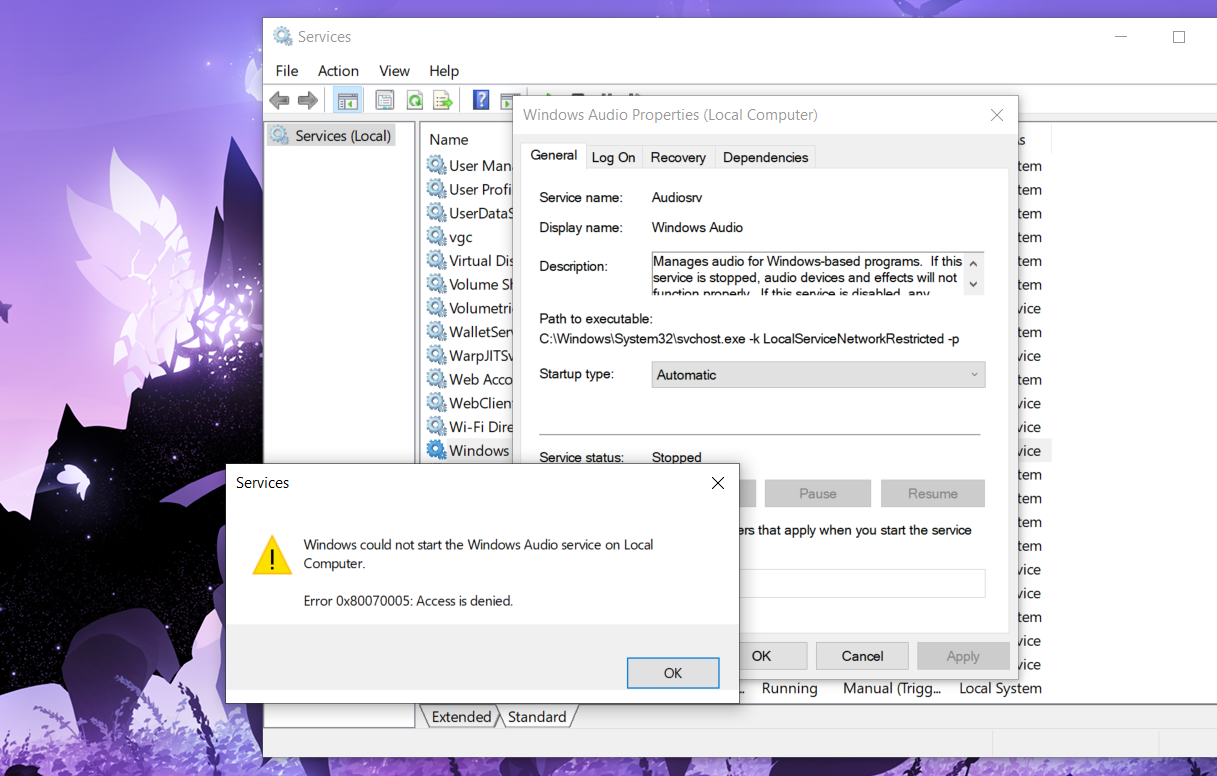Switch to the Standard view tab
The height and width of the screenshot is (776, 1217).
pos(537,717)
